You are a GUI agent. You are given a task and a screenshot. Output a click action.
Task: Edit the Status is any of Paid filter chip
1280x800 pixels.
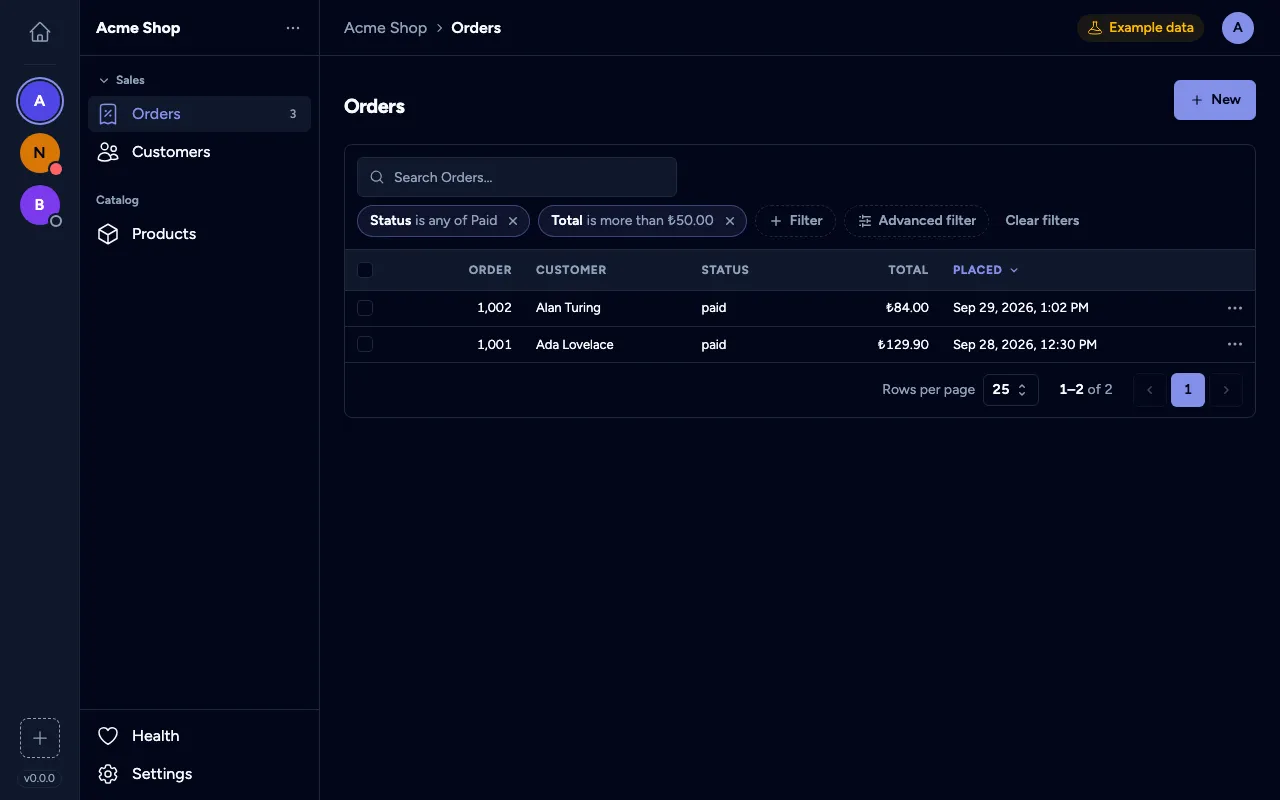tap(433, 221)
